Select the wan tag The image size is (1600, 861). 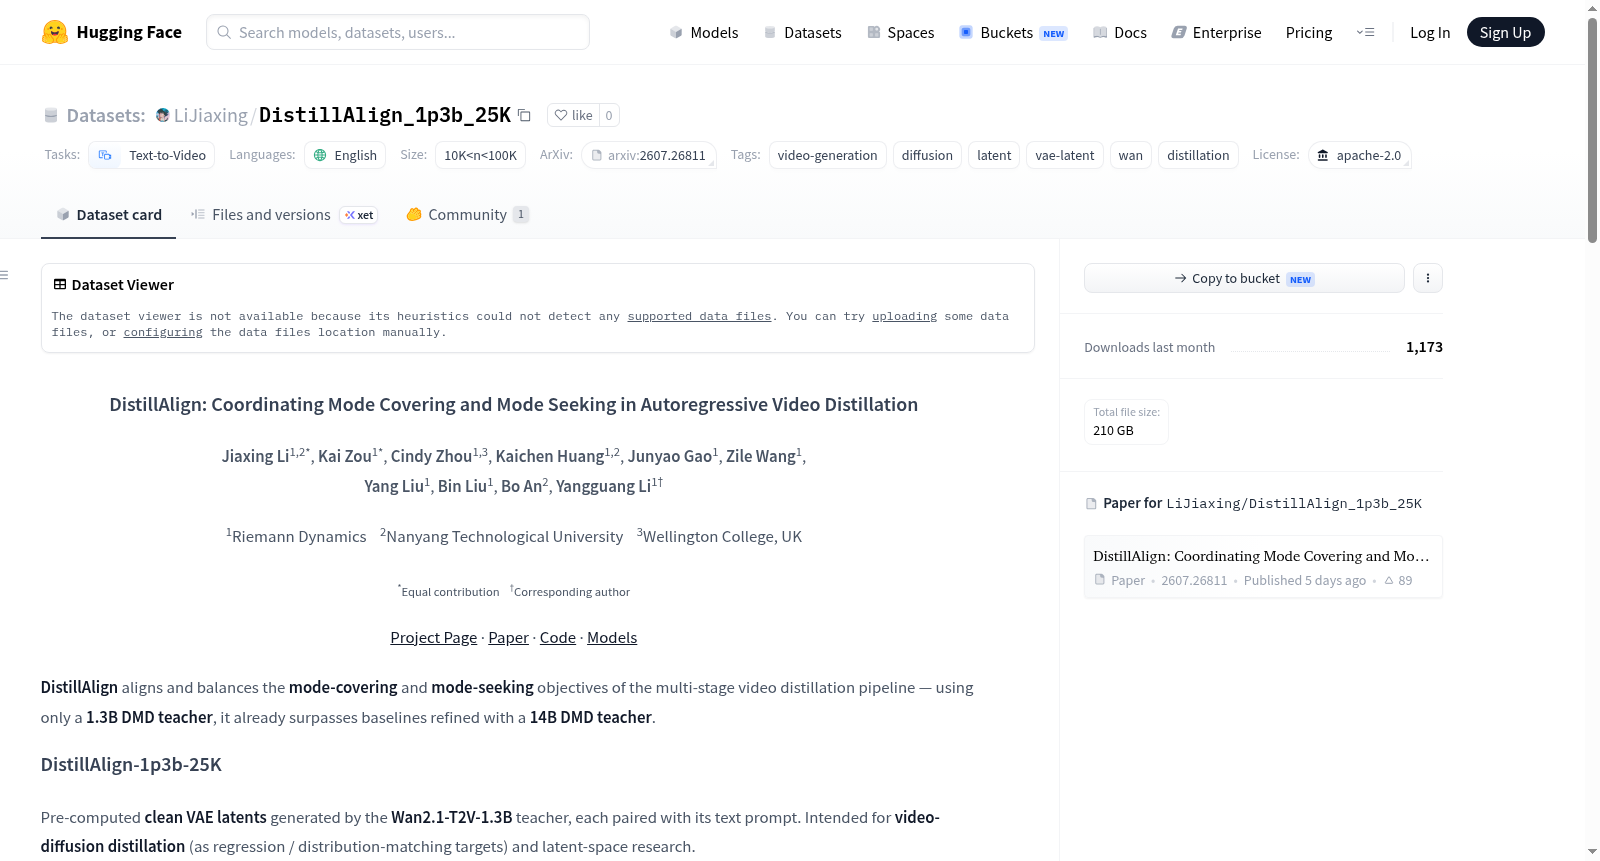1130,155
